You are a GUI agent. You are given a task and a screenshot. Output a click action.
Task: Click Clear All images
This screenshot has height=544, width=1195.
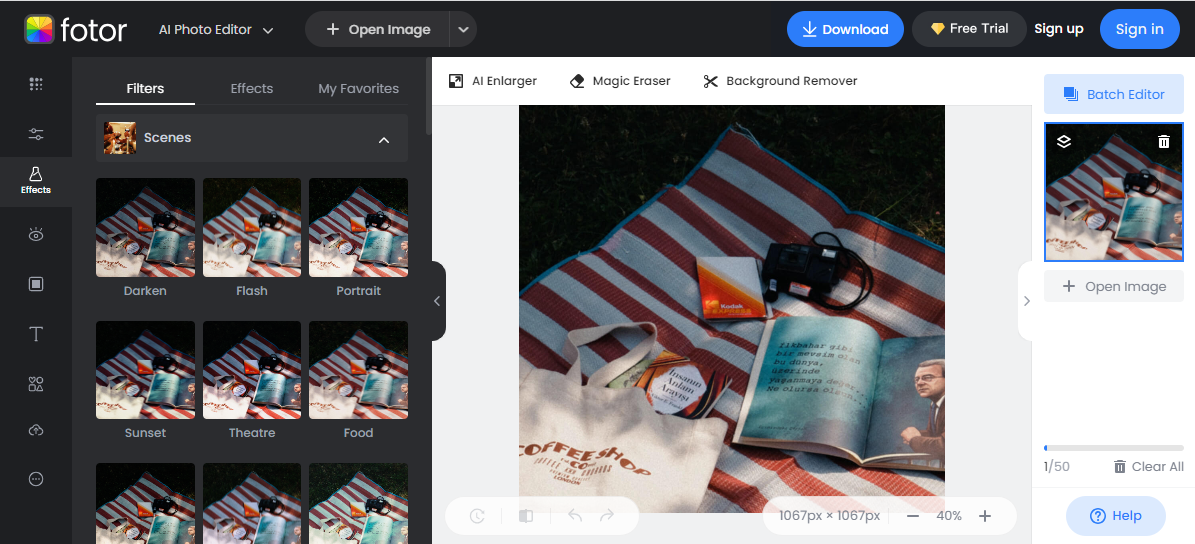(x=1149, y=466)
